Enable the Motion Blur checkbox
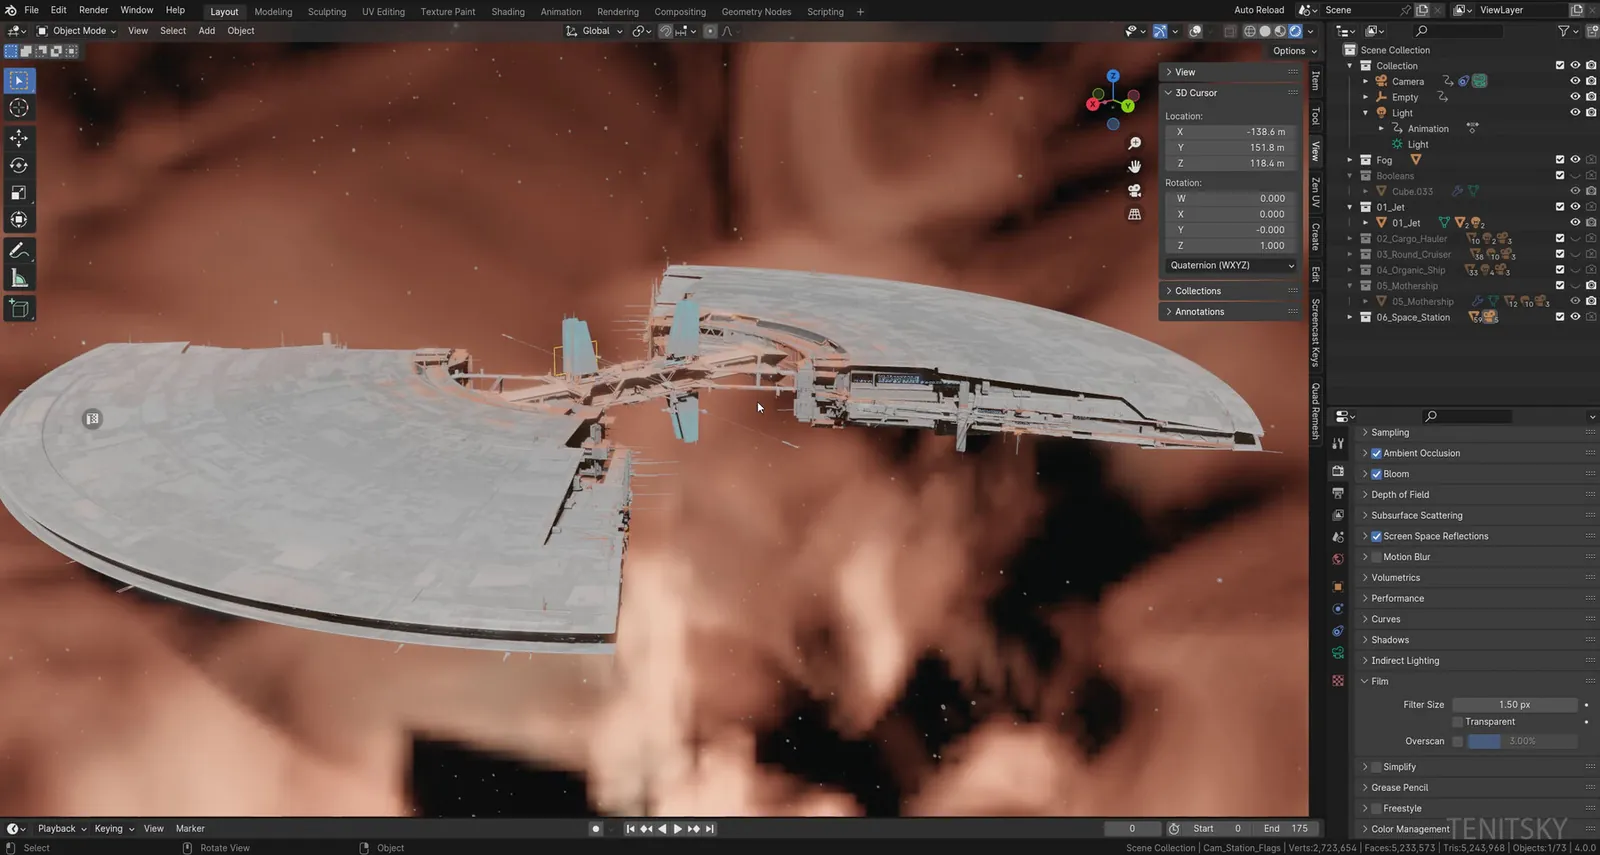This screenshot has height=855, width=1600. [1376, 557]
